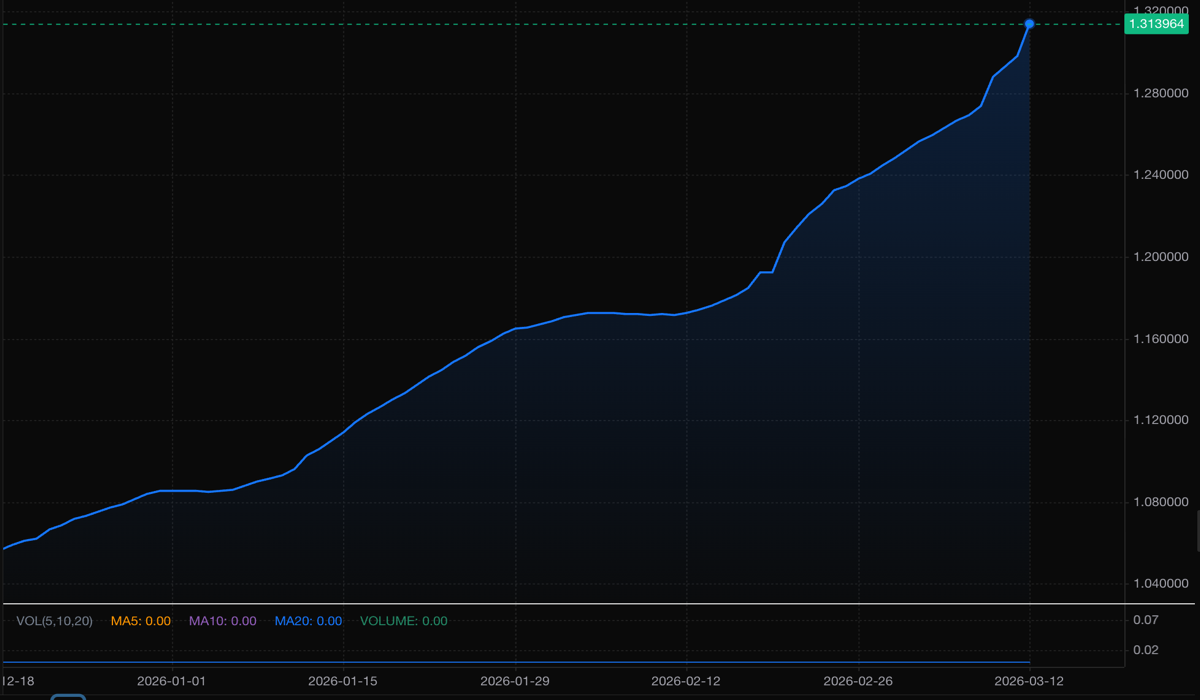Screen dimensions: 1200x700
Task: Click the 2026-01-15 date axis label
Action: pos(343,681)
